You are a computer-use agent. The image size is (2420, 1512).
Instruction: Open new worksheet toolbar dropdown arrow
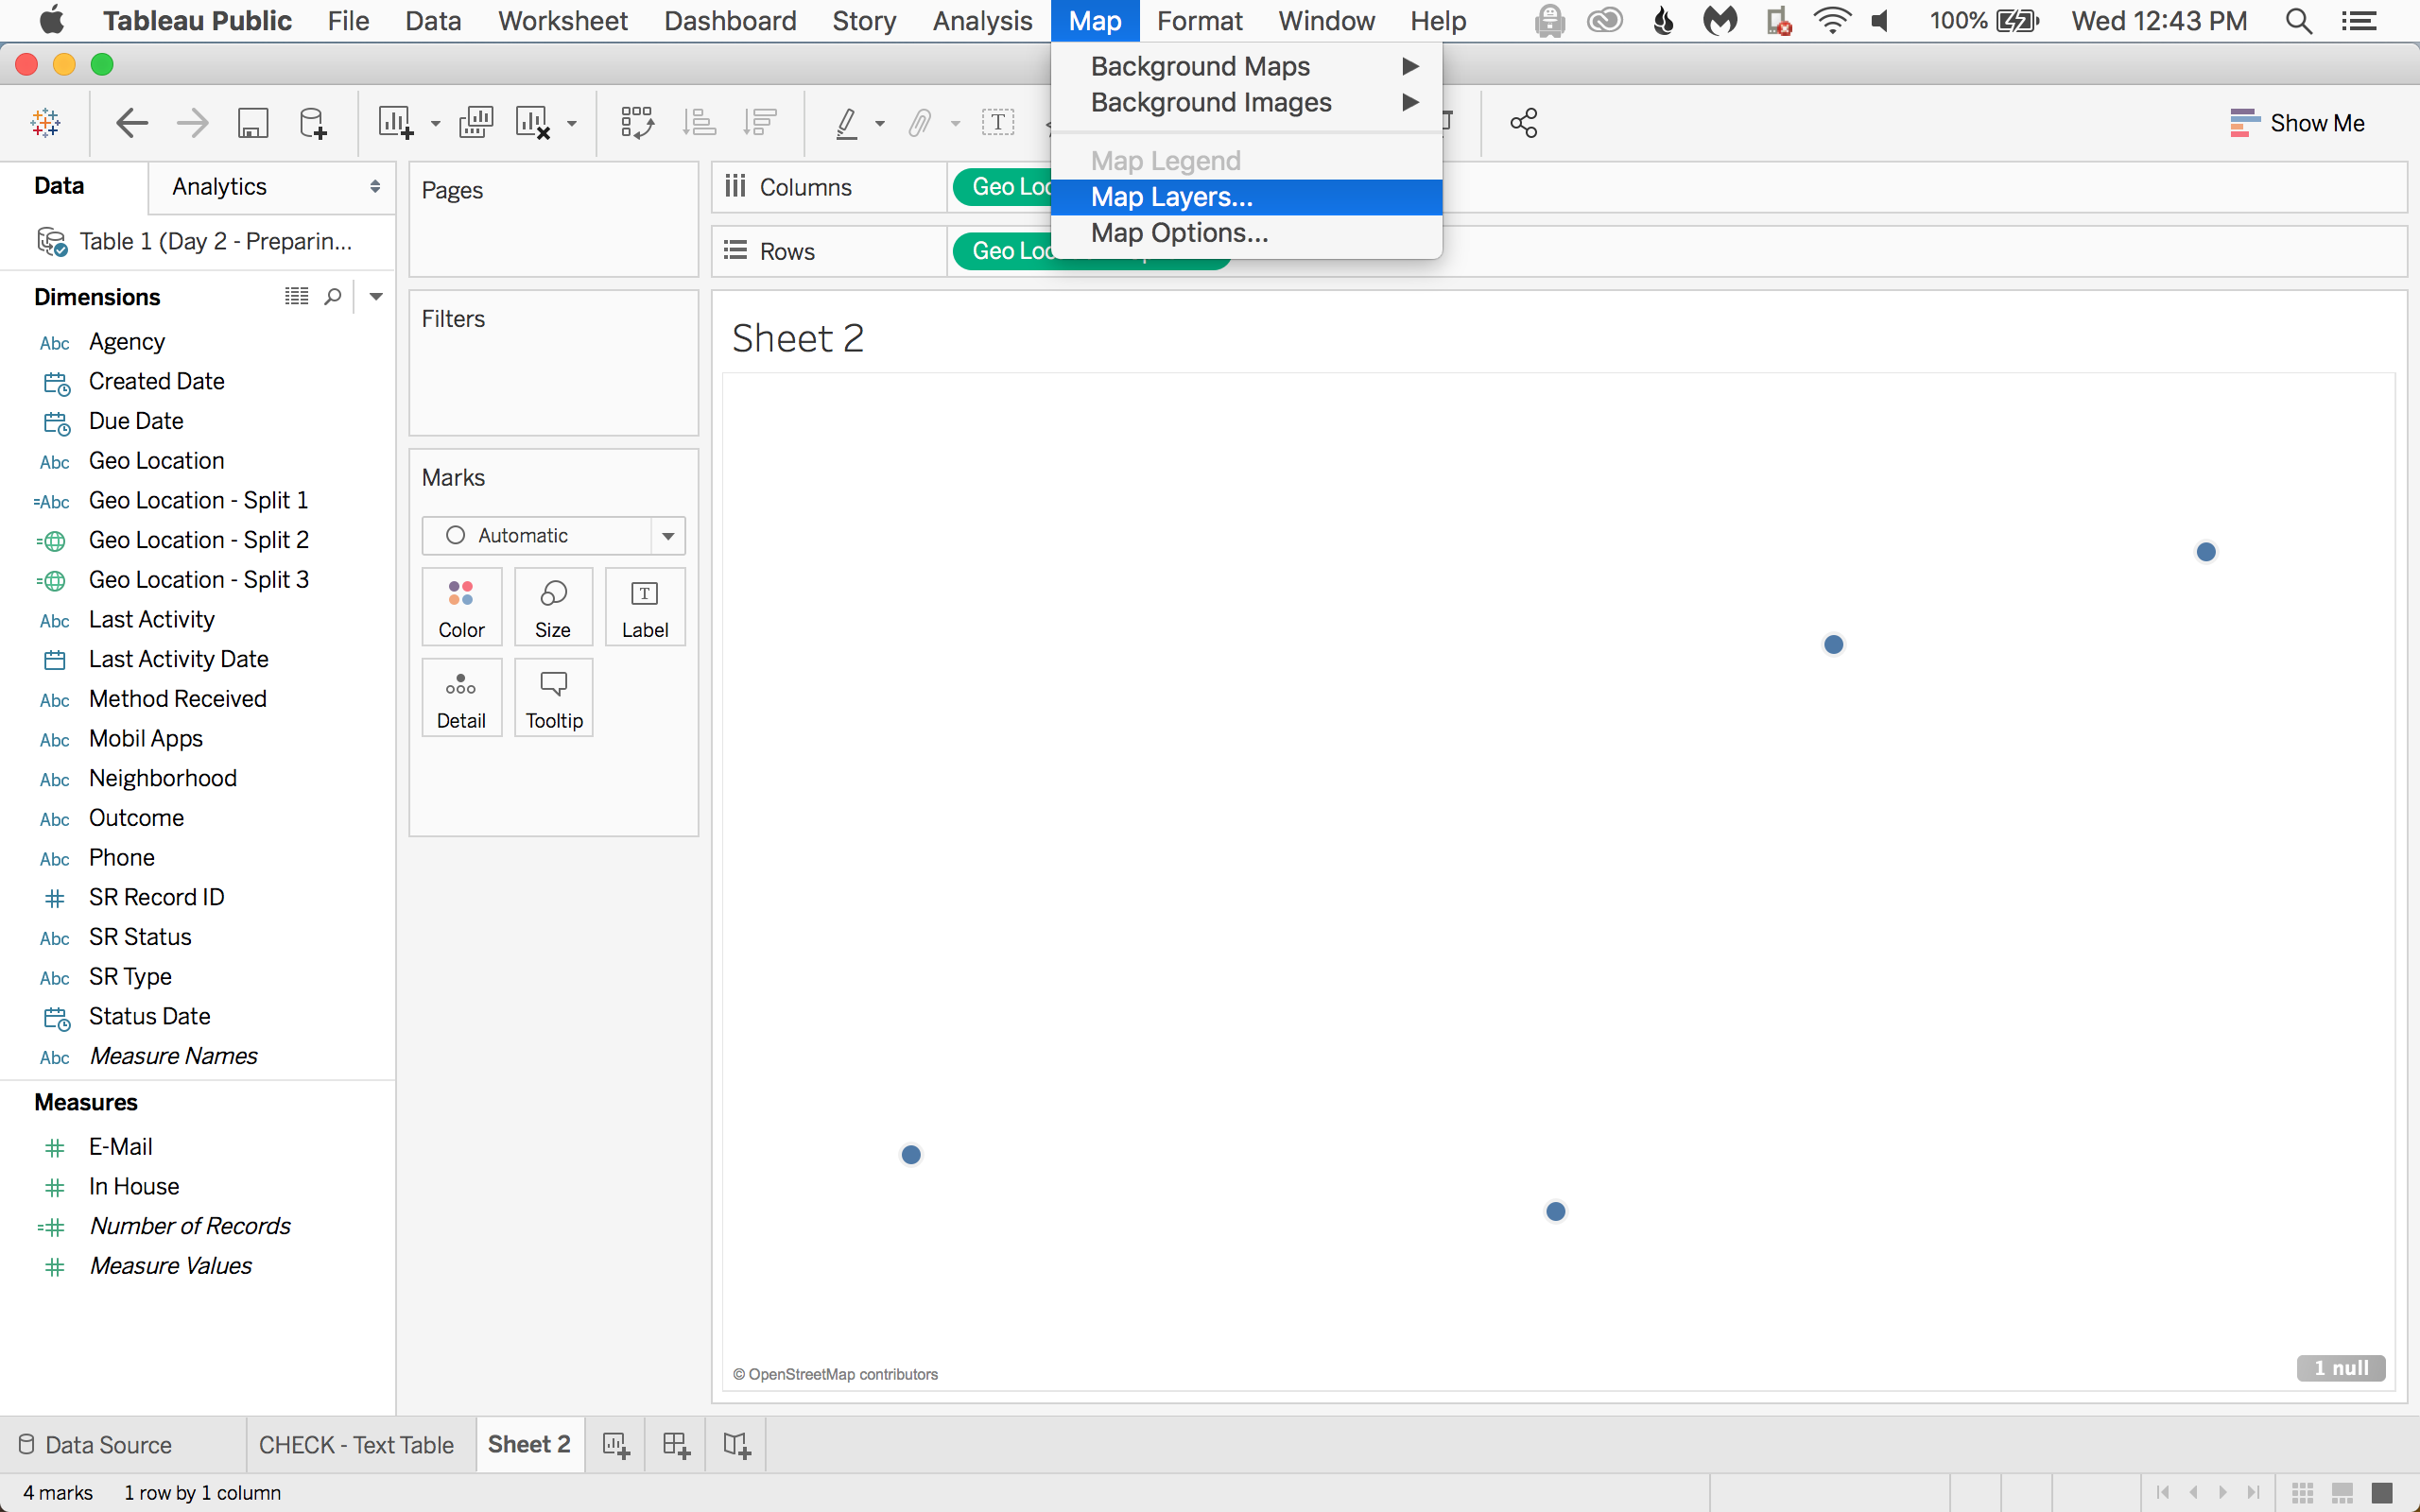point(435,124)
